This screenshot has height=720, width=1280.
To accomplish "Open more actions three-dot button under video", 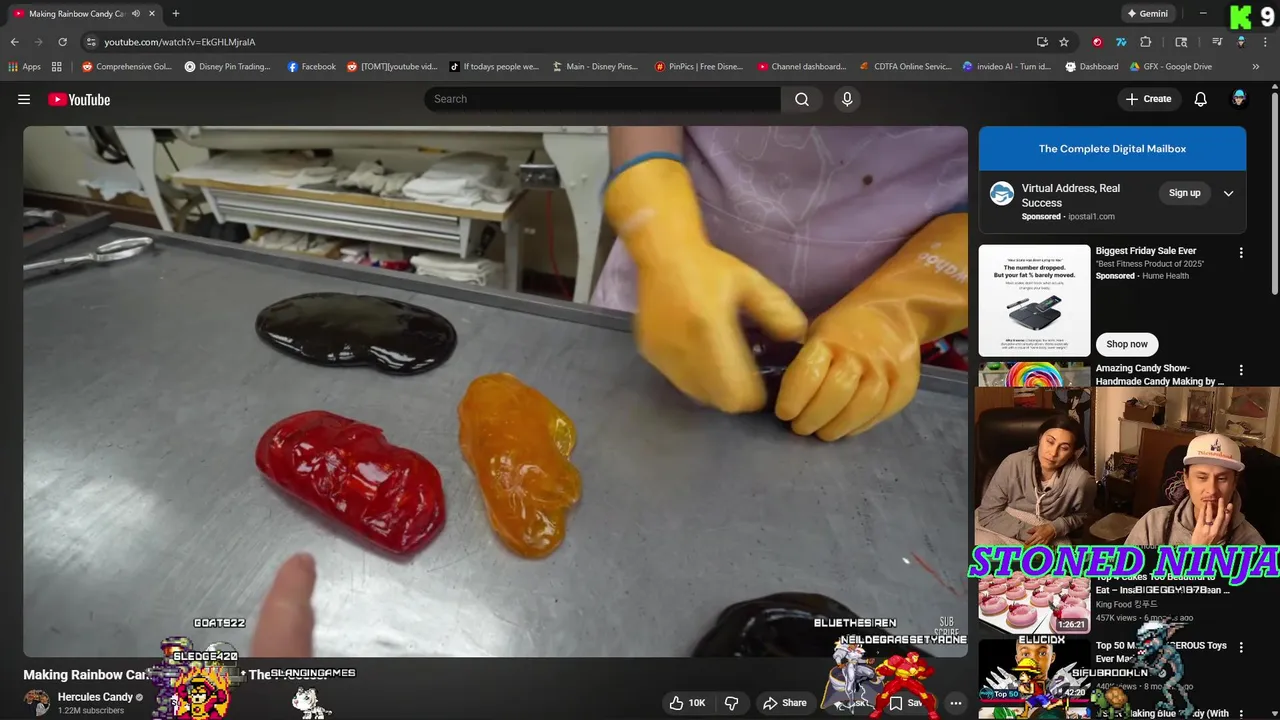I will (956, 703).
